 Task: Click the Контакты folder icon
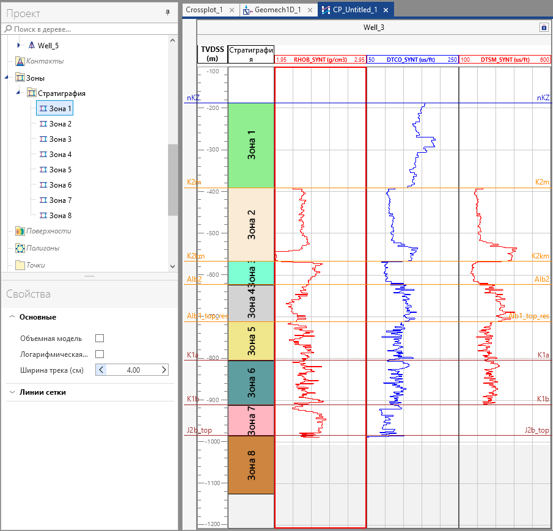[20, 61]
